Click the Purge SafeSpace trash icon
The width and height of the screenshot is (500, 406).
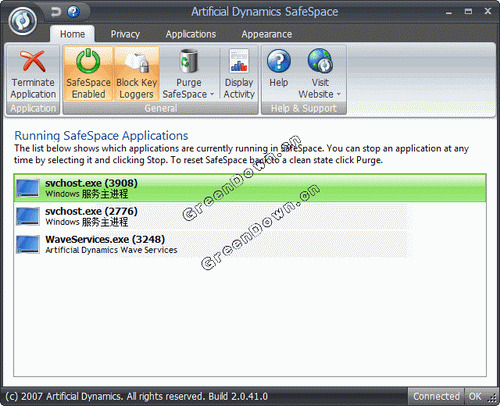pos(189,61)
